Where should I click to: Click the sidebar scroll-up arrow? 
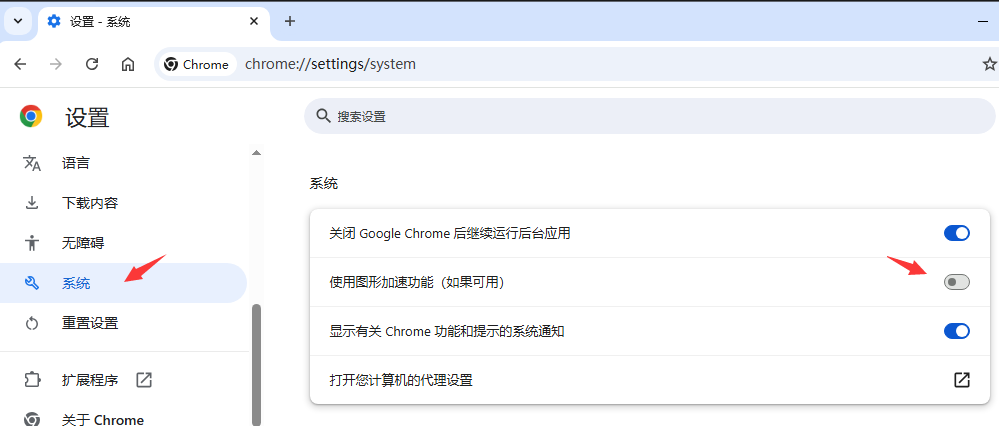256,153
